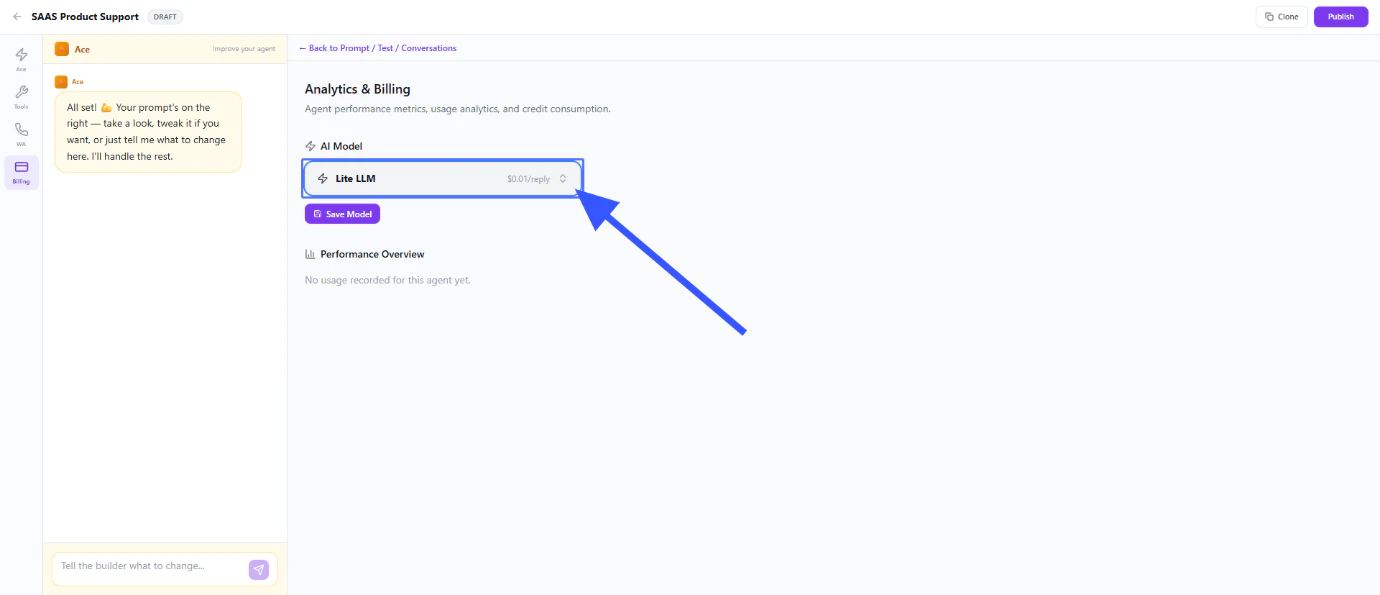This screenshot has width=1380, height=595.
Task: Click the Save Model button
Action: (342, 214)
